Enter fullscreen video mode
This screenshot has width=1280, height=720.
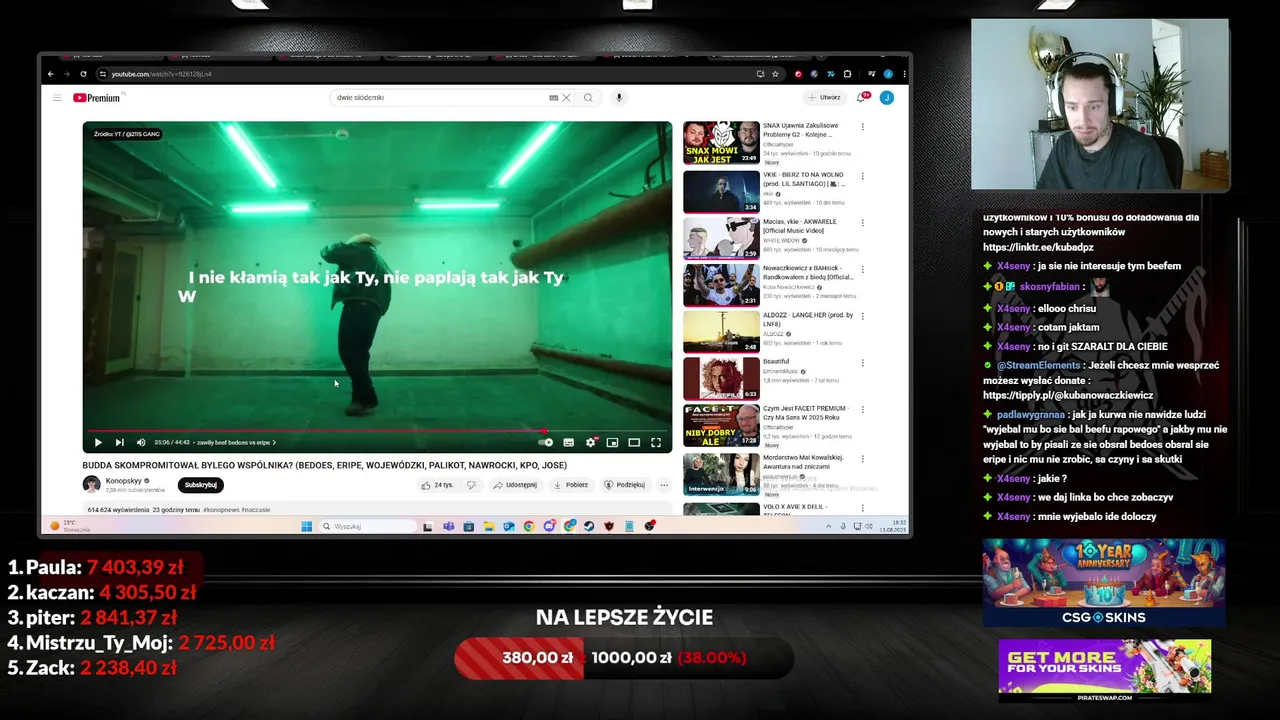click(x=656, y=442)
